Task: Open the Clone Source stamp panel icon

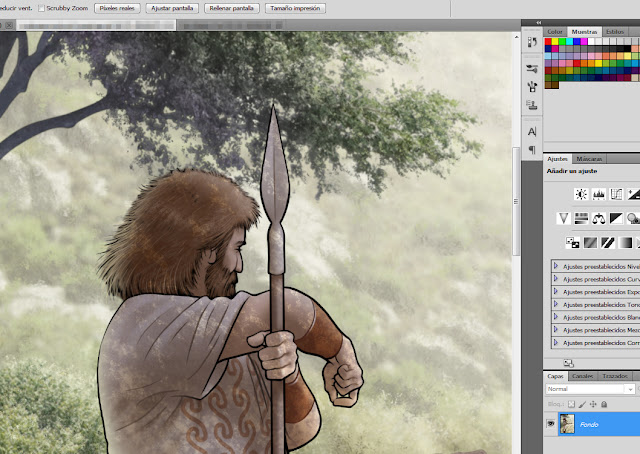Action: click(532, 105)
